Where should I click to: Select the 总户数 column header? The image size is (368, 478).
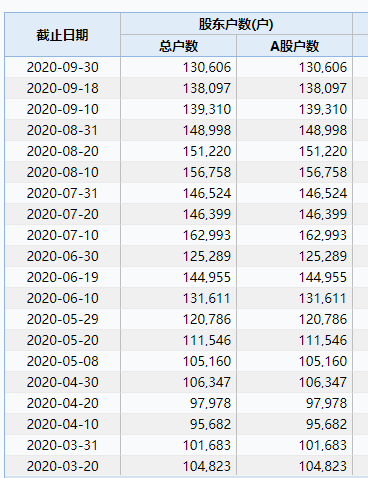(x=178, y=46)
